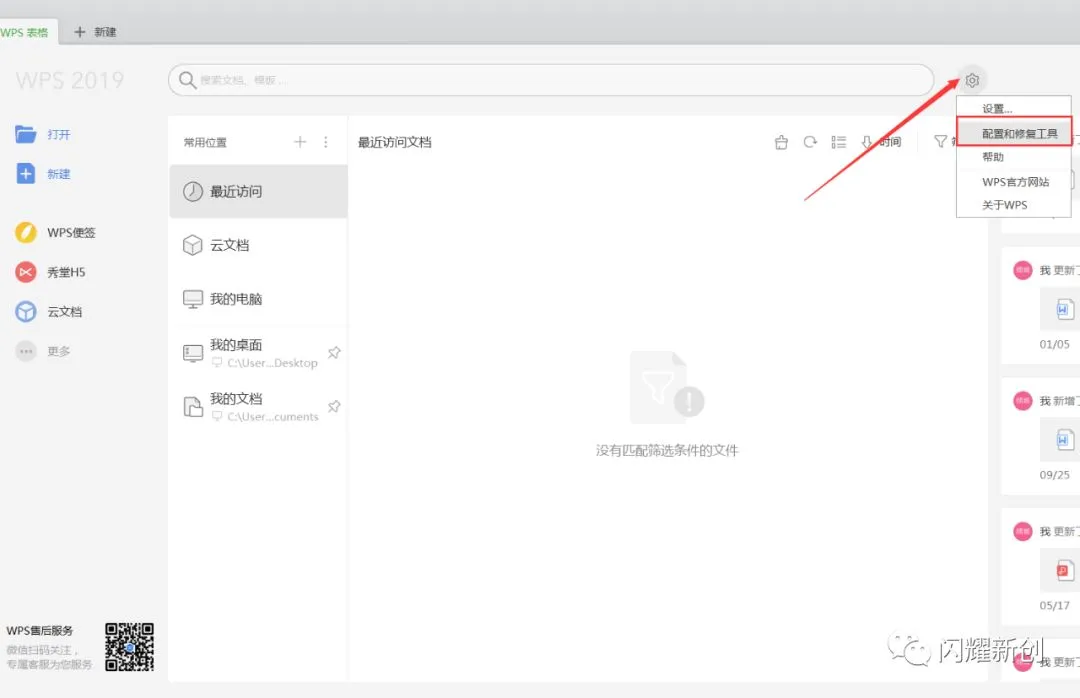Open a new tab with 新建
The image size is (1080, 698).
point(95,32)
